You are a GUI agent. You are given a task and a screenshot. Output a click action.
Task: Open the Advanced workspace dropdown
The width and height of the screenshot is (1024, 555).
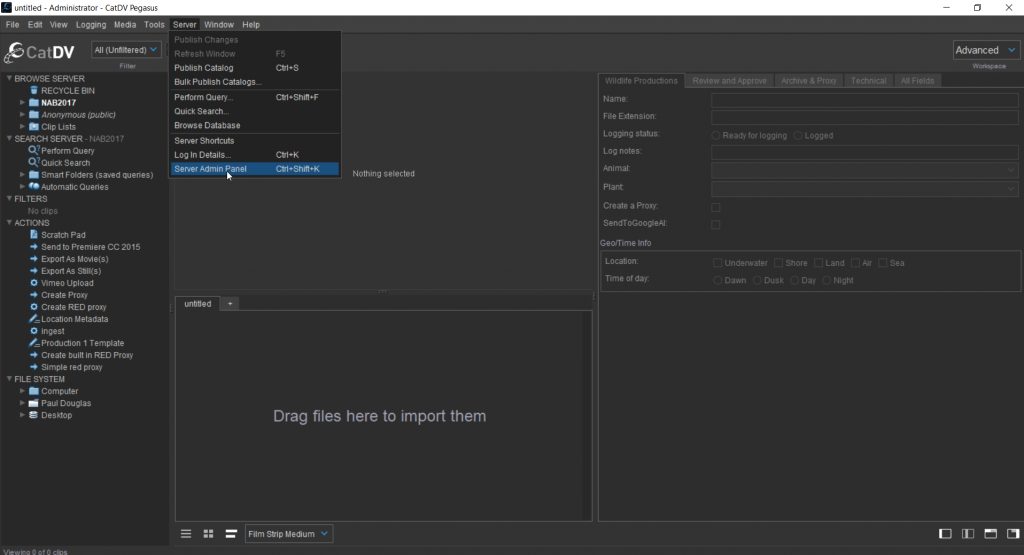[985, 50]
